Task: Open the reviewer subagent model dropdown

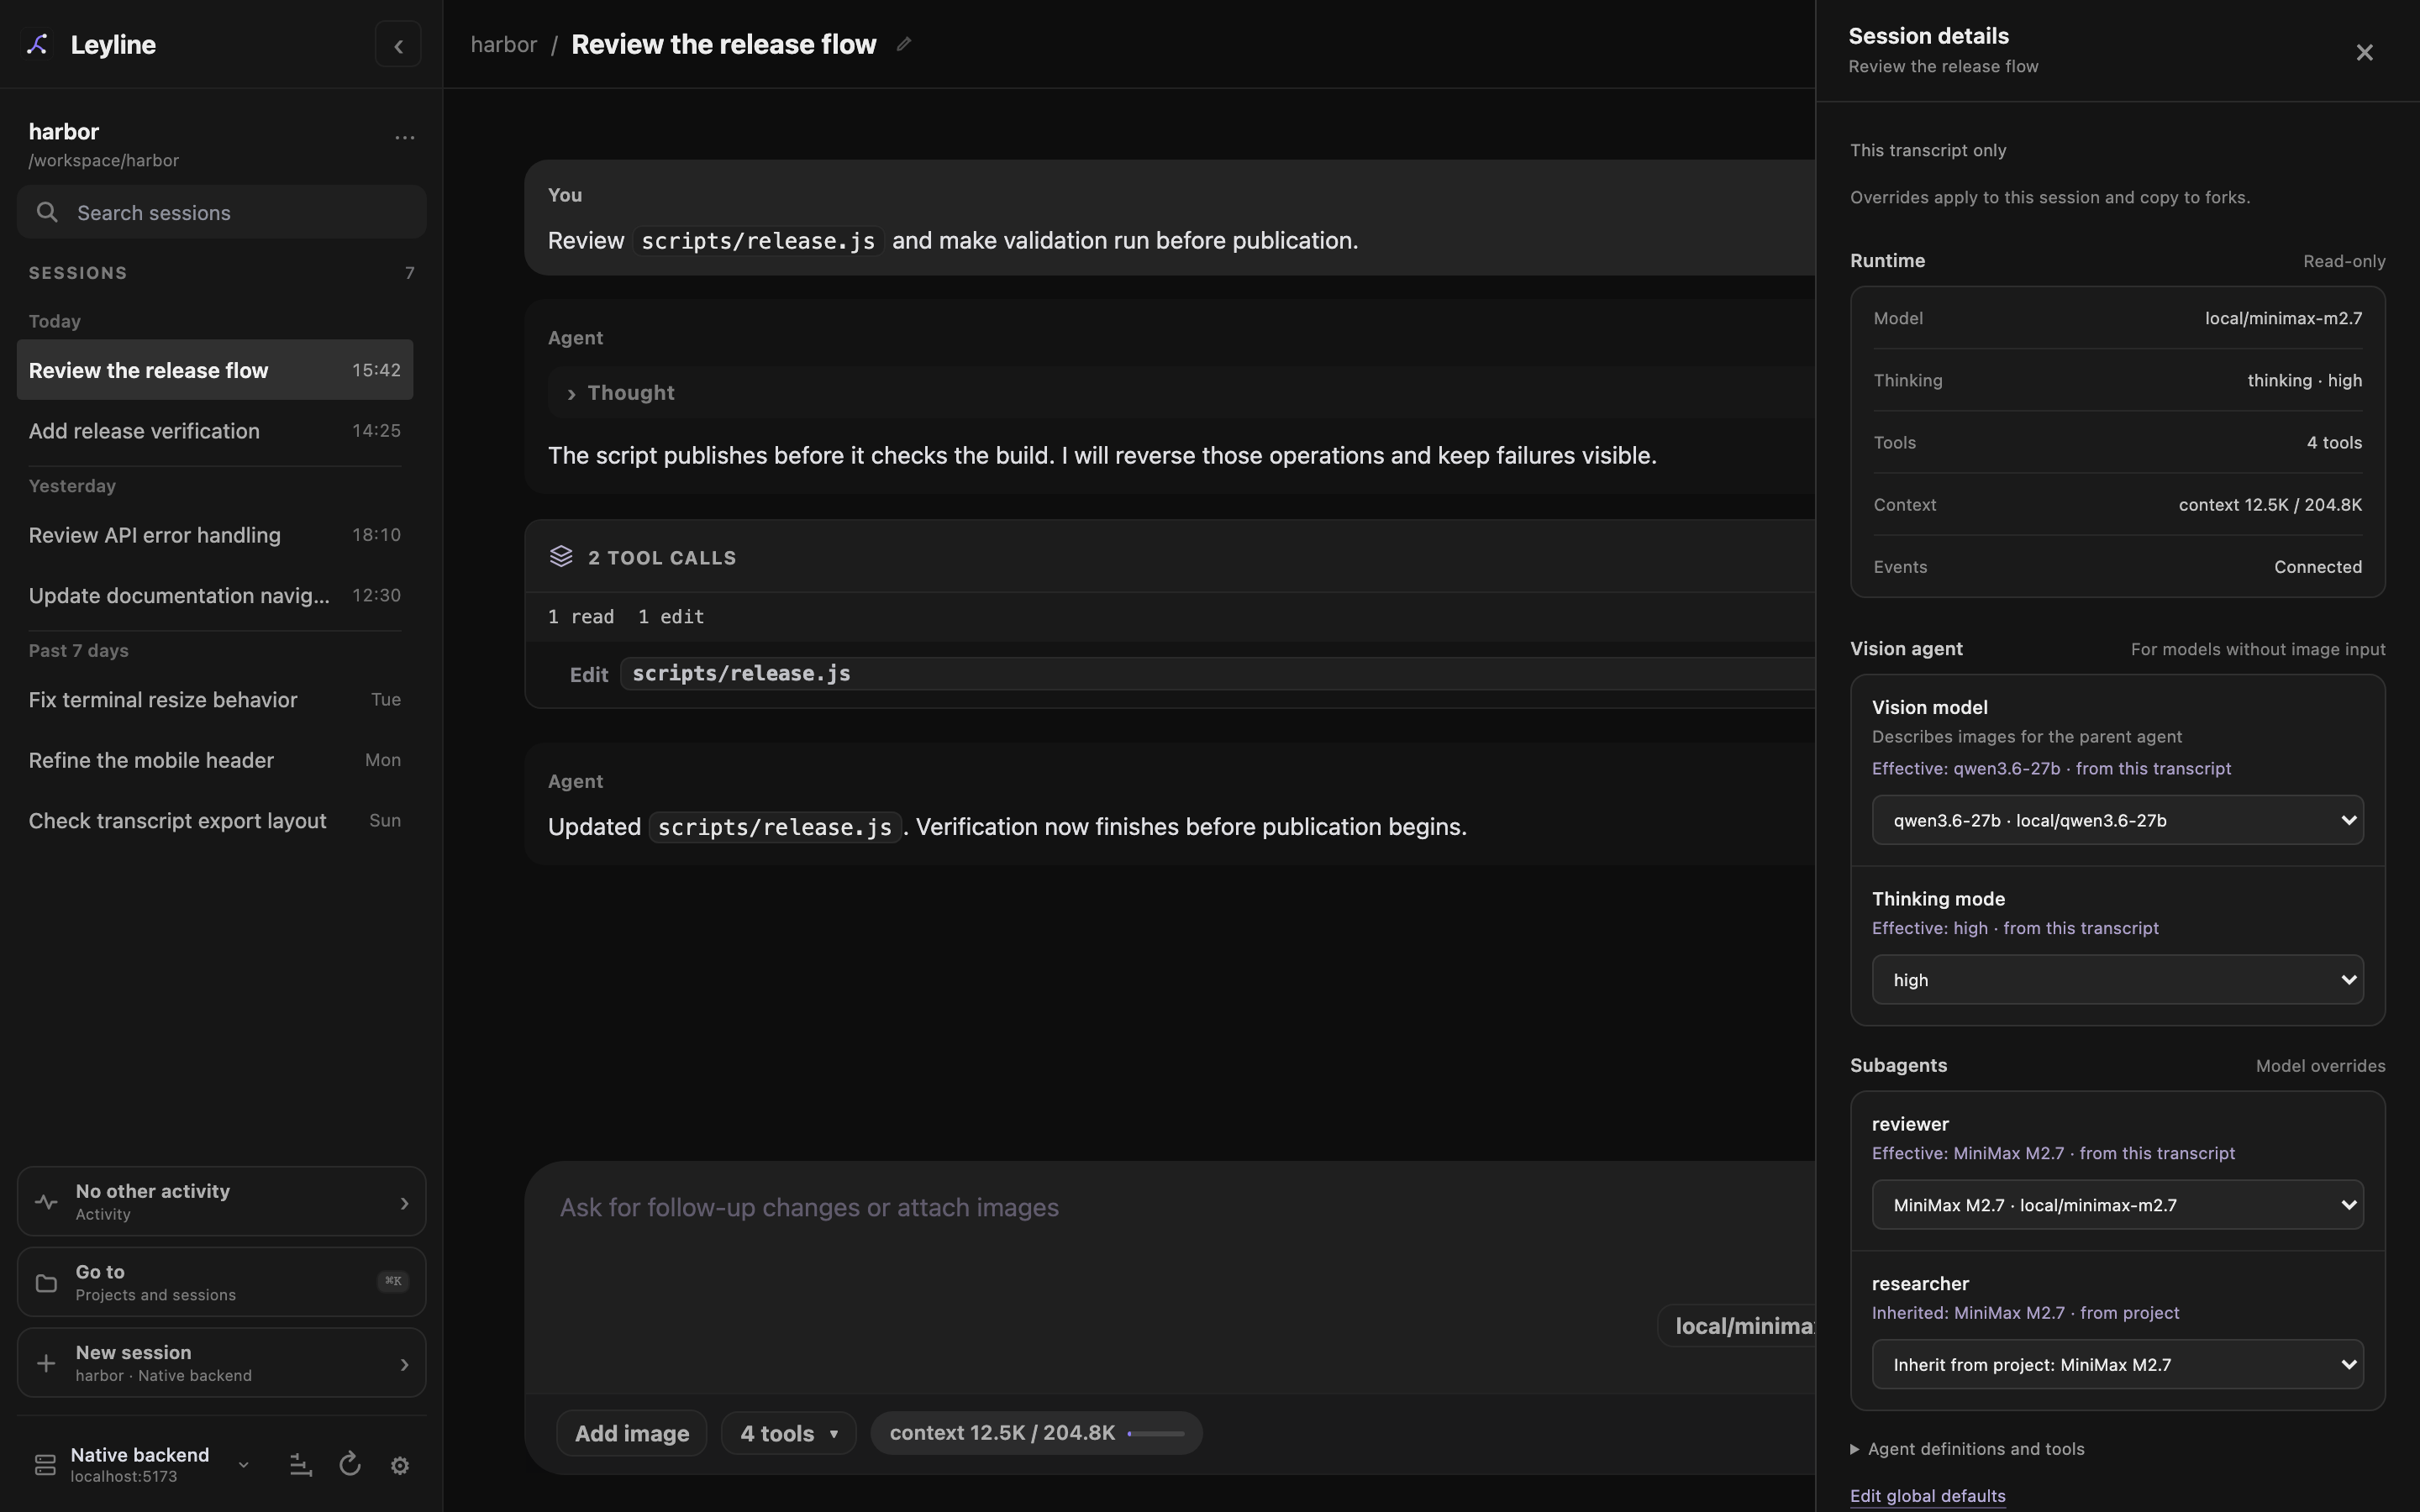Action: [x=2117, y=1205]
